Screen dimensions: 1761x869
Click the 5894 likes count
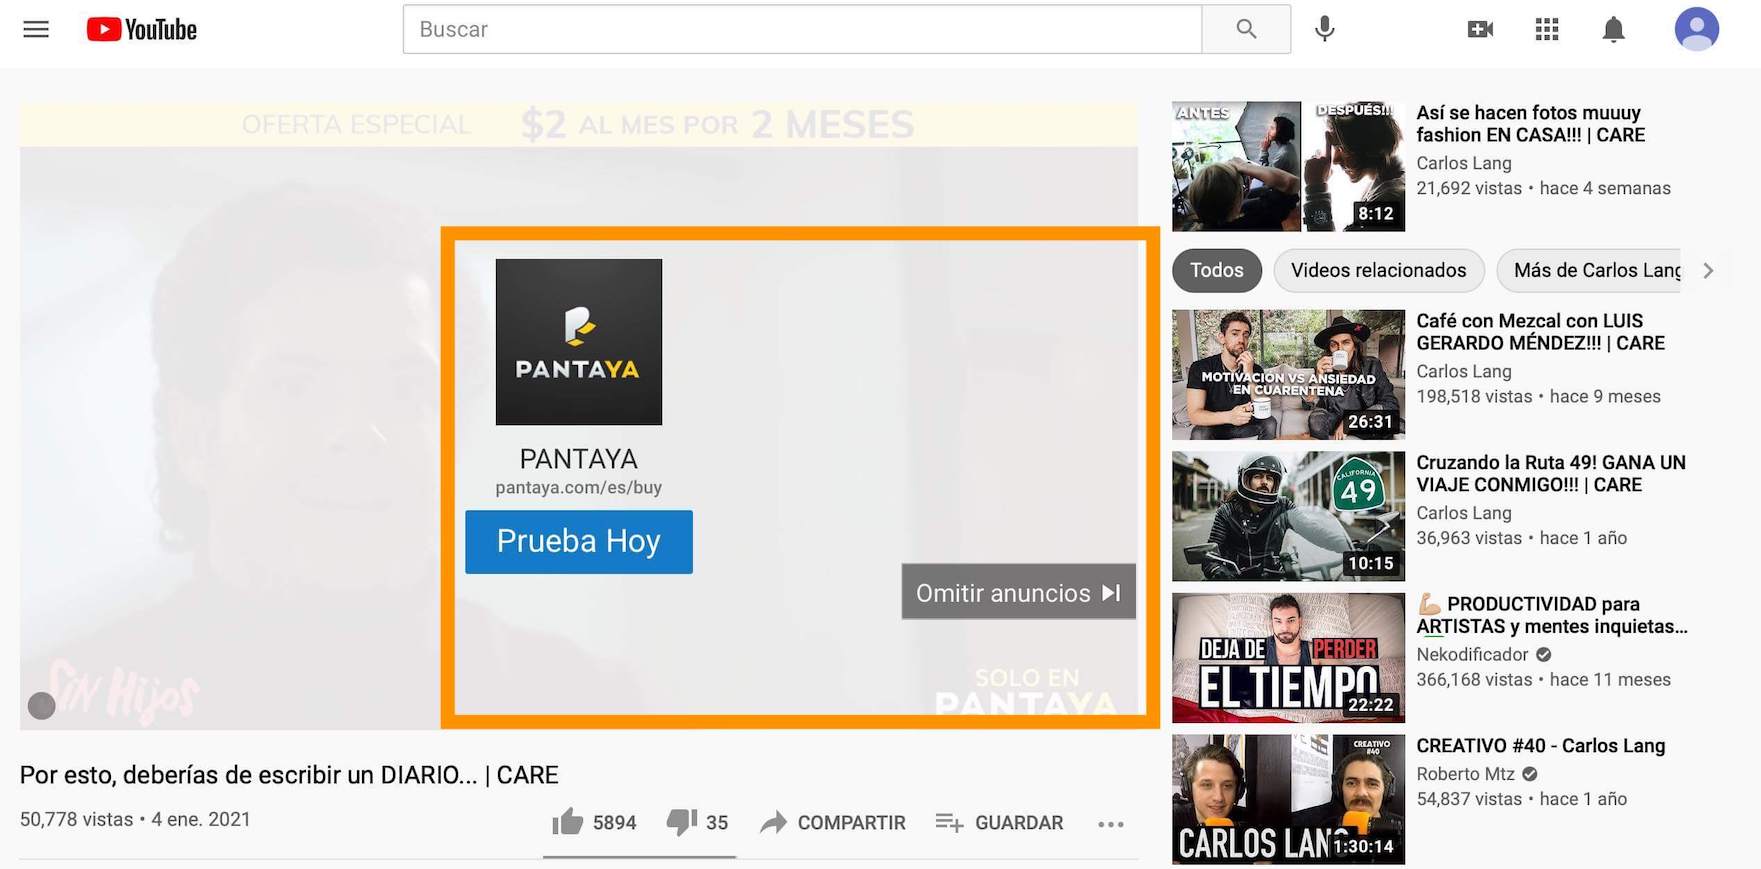614,823
